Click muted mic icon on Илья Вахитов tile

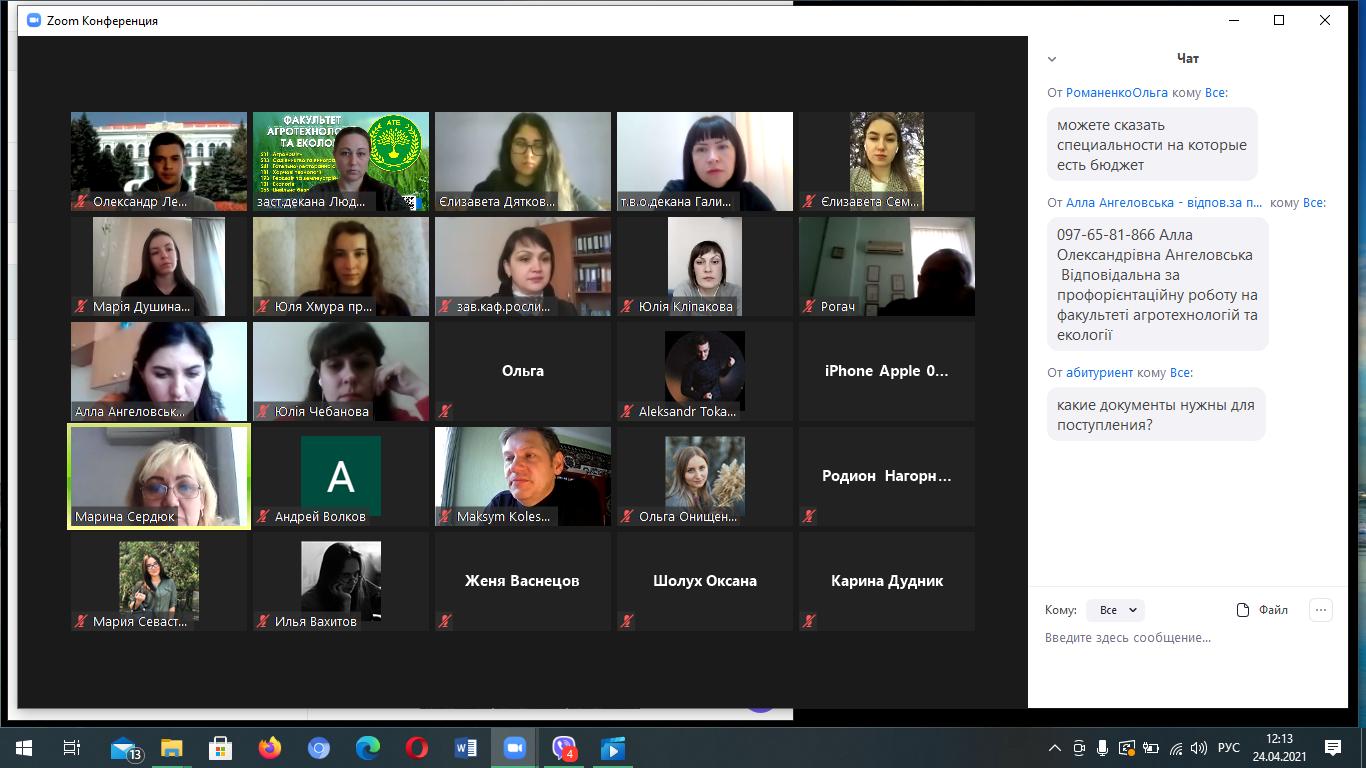[263, 621]
